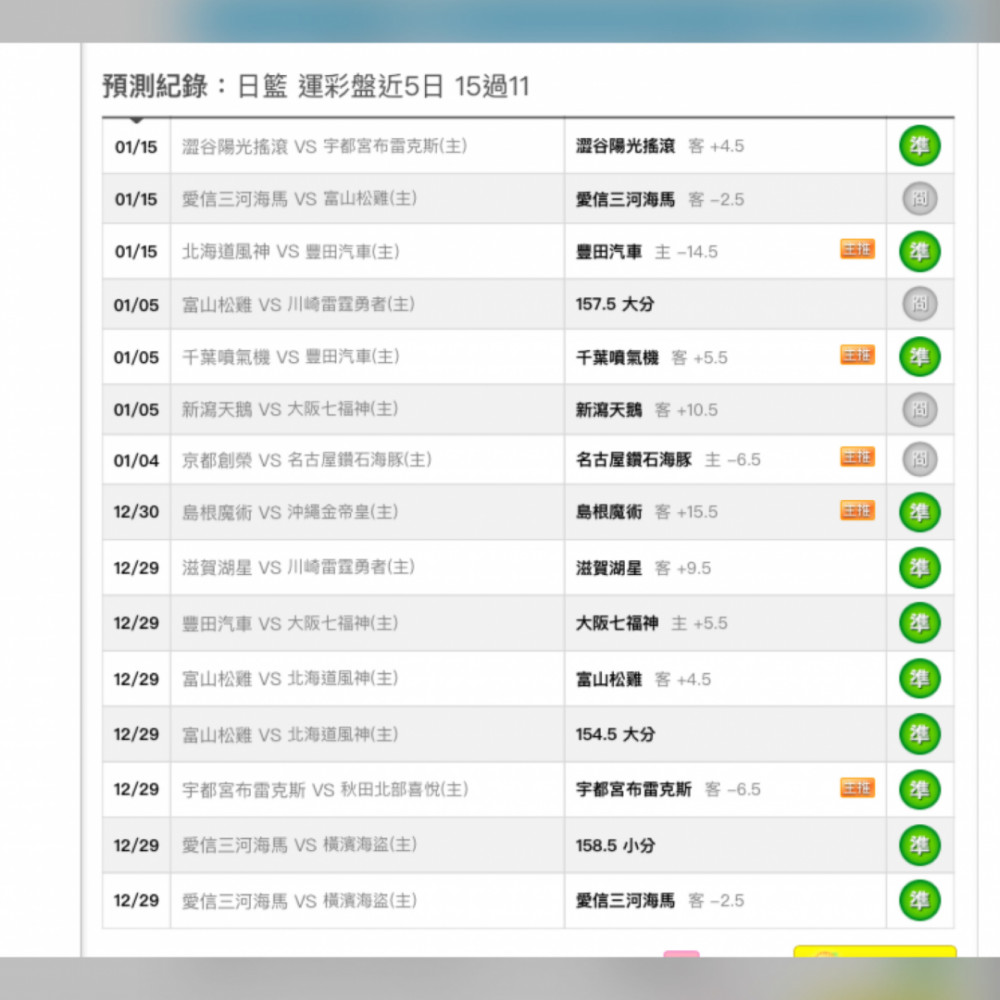
Task: Click pick 愛信三河海馬 客 -2.5 in the 富山松雞(主) row
Action: 660,199
